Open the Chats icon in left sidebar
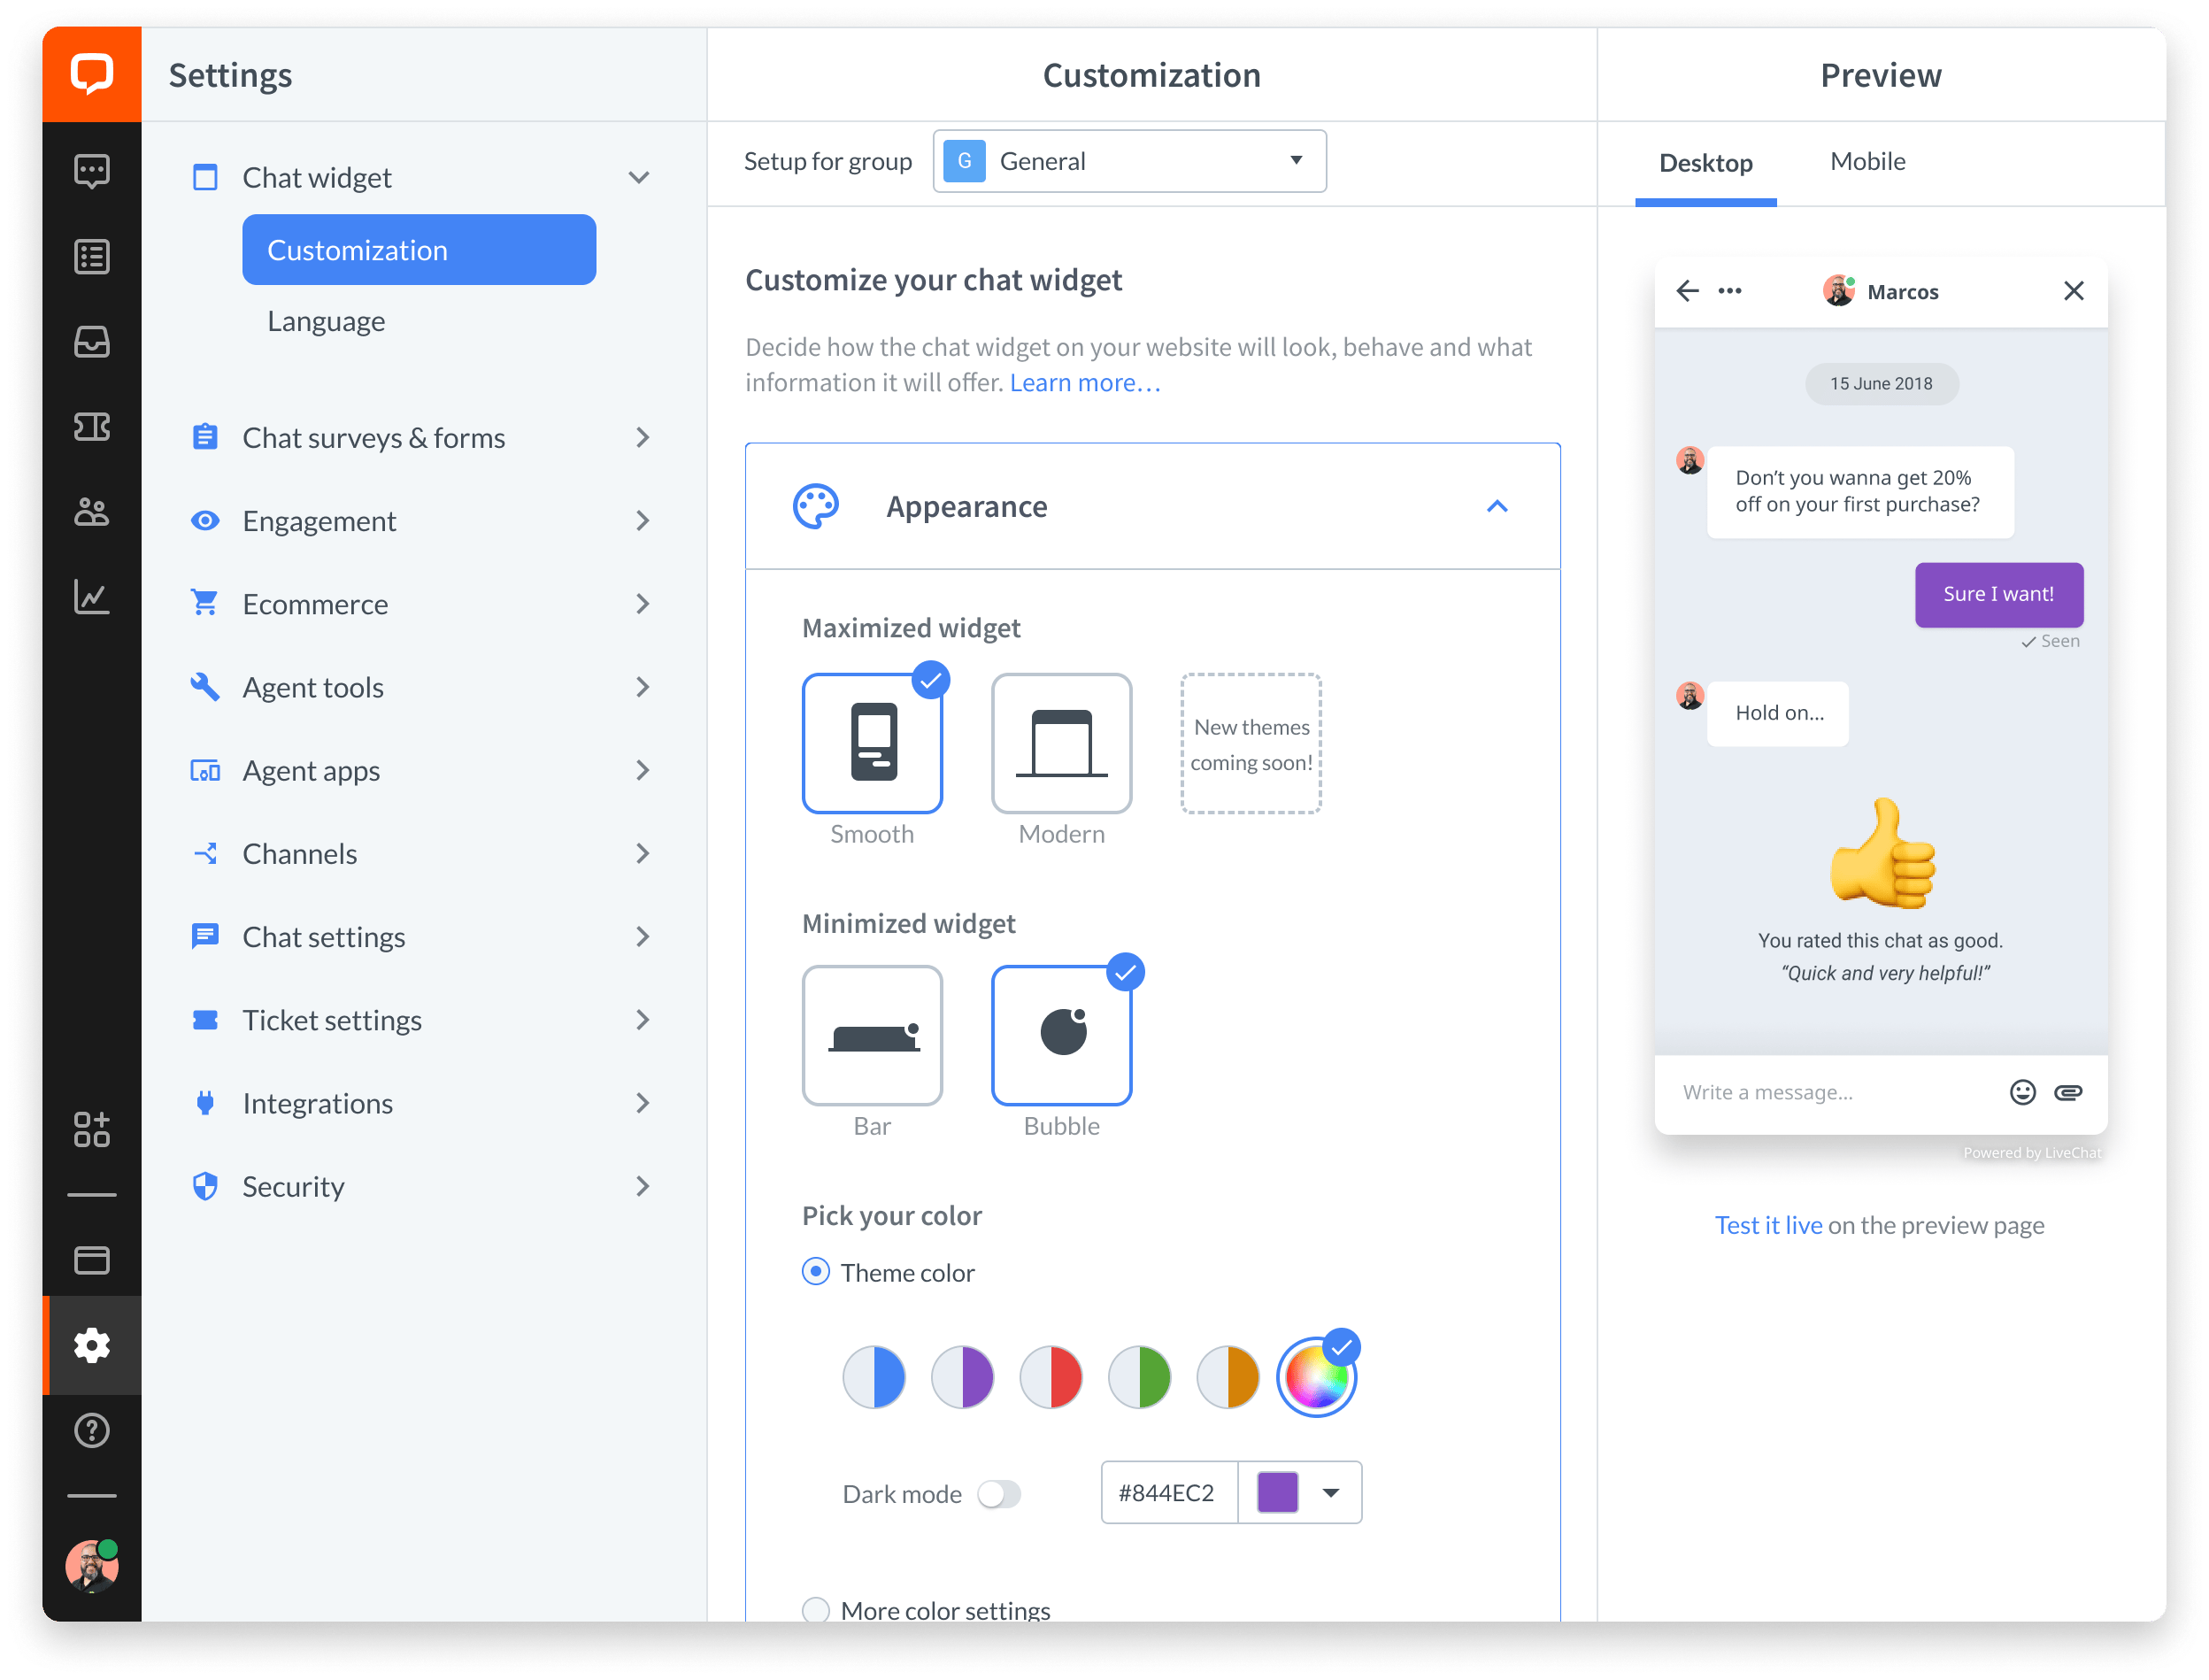The height and width of the screenshot is (1680, 2209). pyautogui.click(x=92, y=171)
